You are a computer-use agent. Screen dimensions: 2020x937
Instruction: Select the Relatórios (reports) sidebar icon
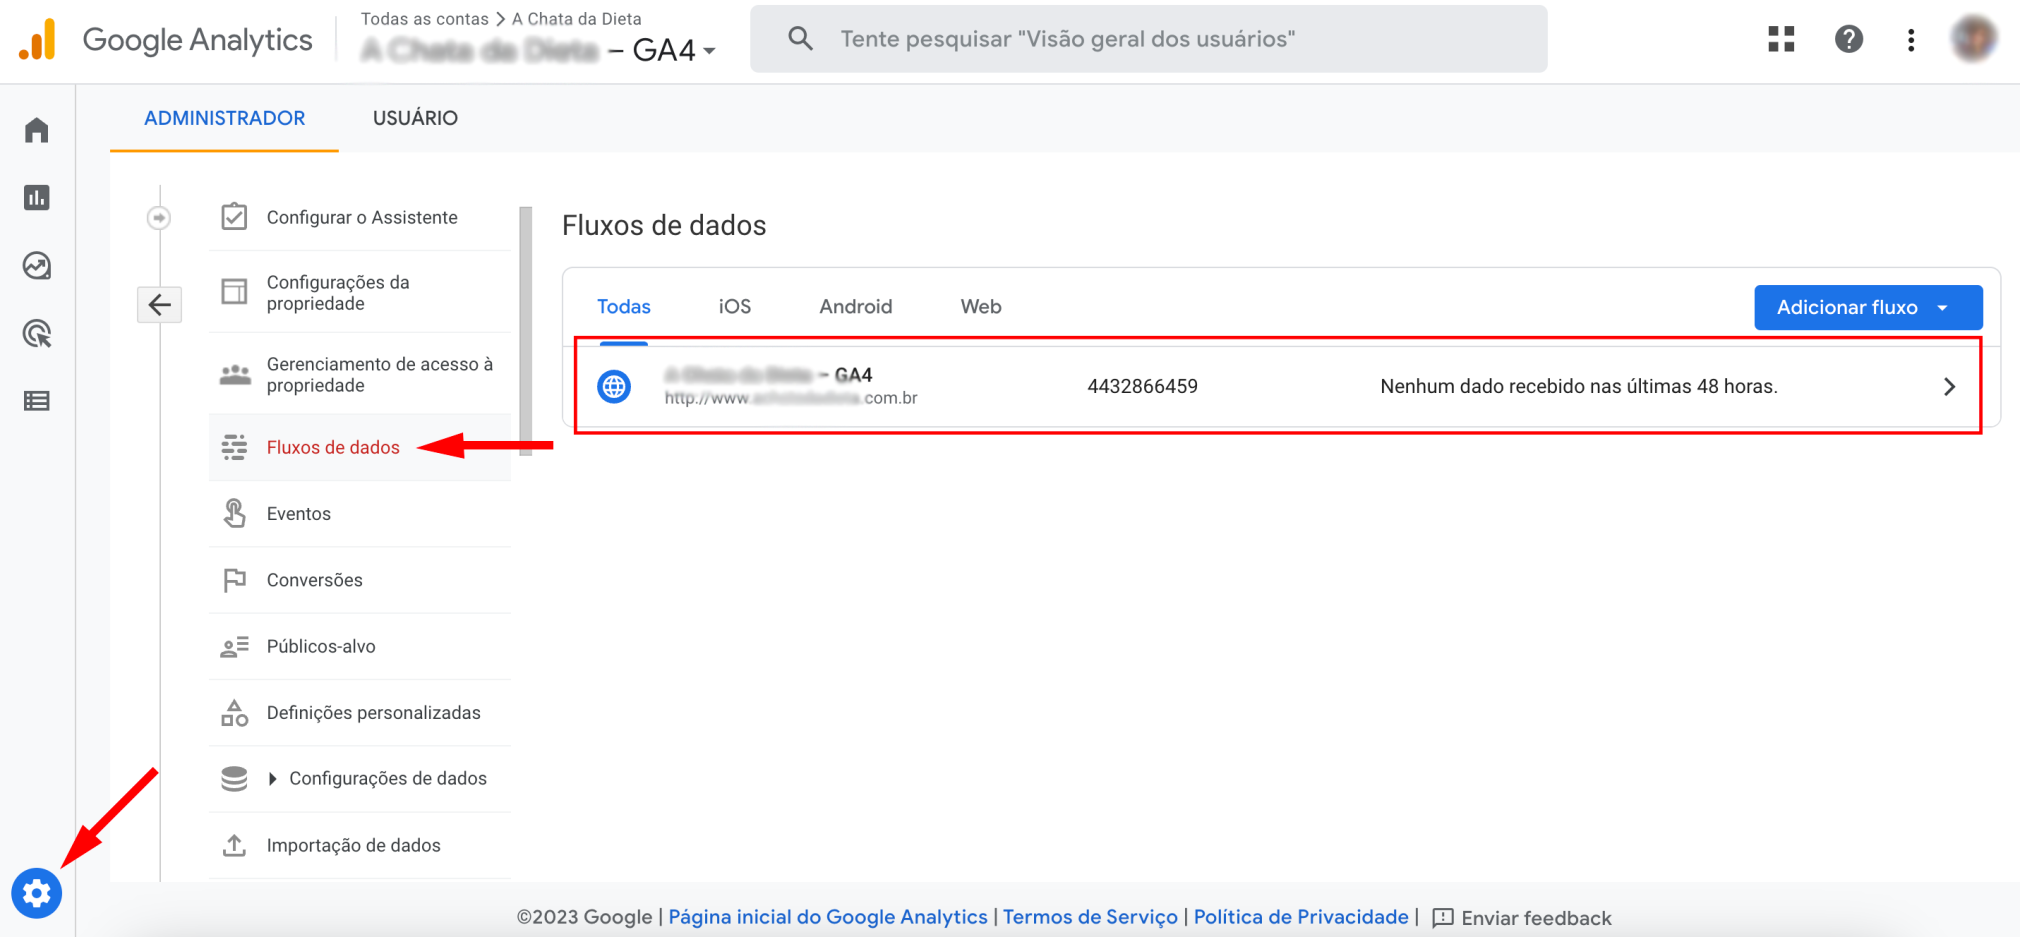coord(37,198)
